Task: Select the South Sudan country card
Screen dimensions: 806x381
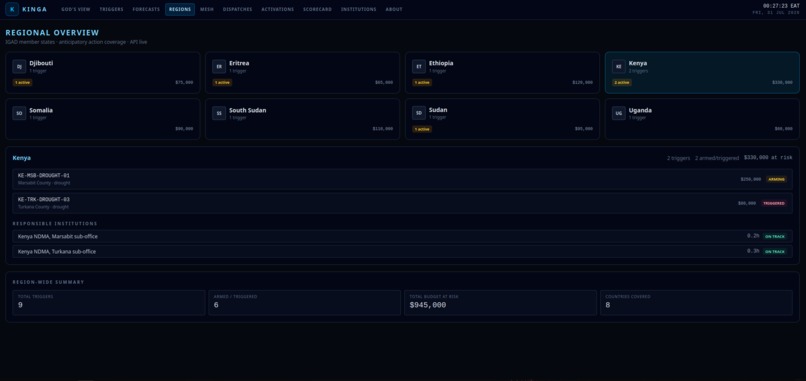Action: coord(302,119)
